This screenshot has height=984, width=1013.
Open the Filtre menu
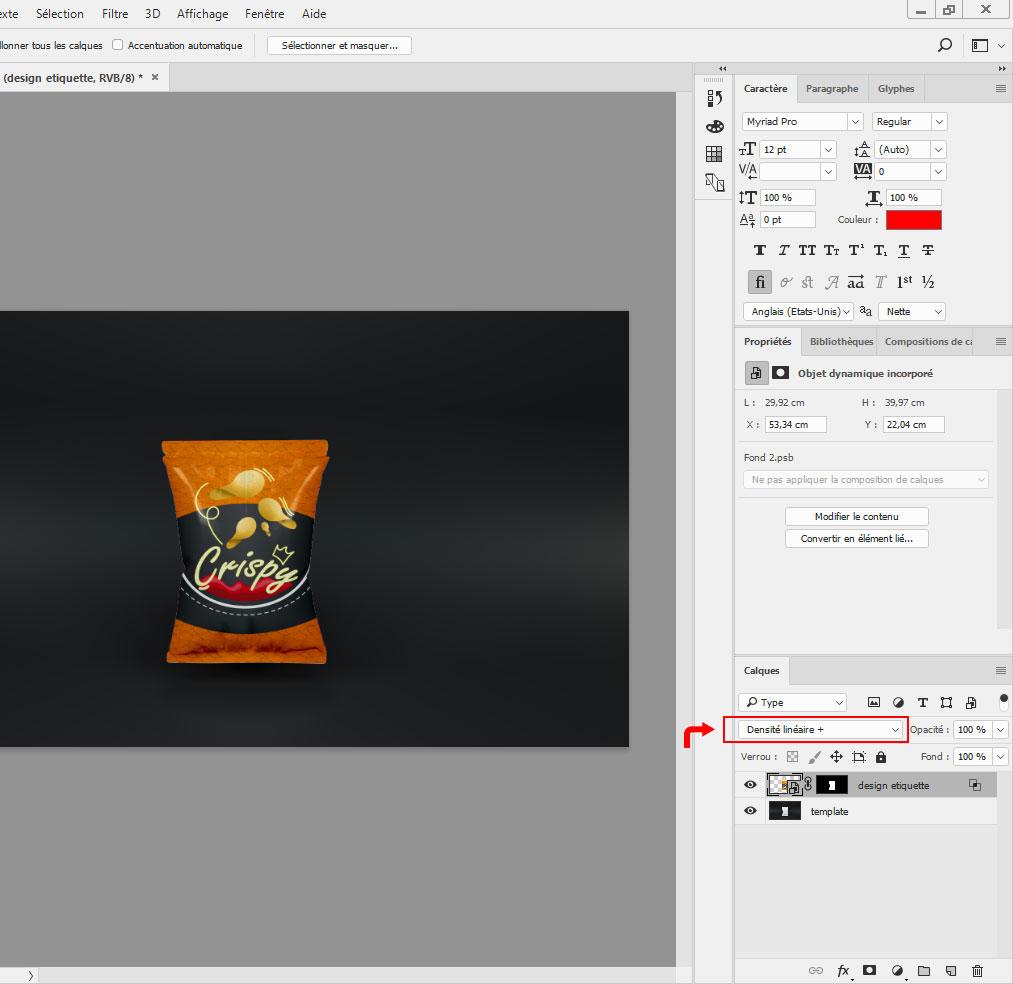[114, 14]
